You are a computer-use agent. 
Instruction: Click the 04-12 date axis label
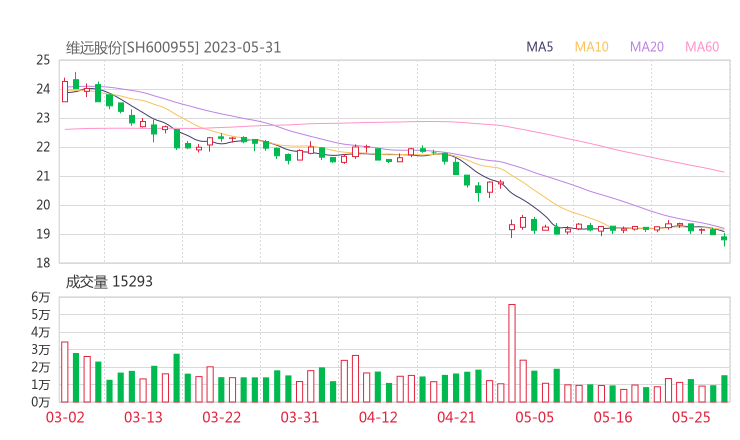pos(378,417)
